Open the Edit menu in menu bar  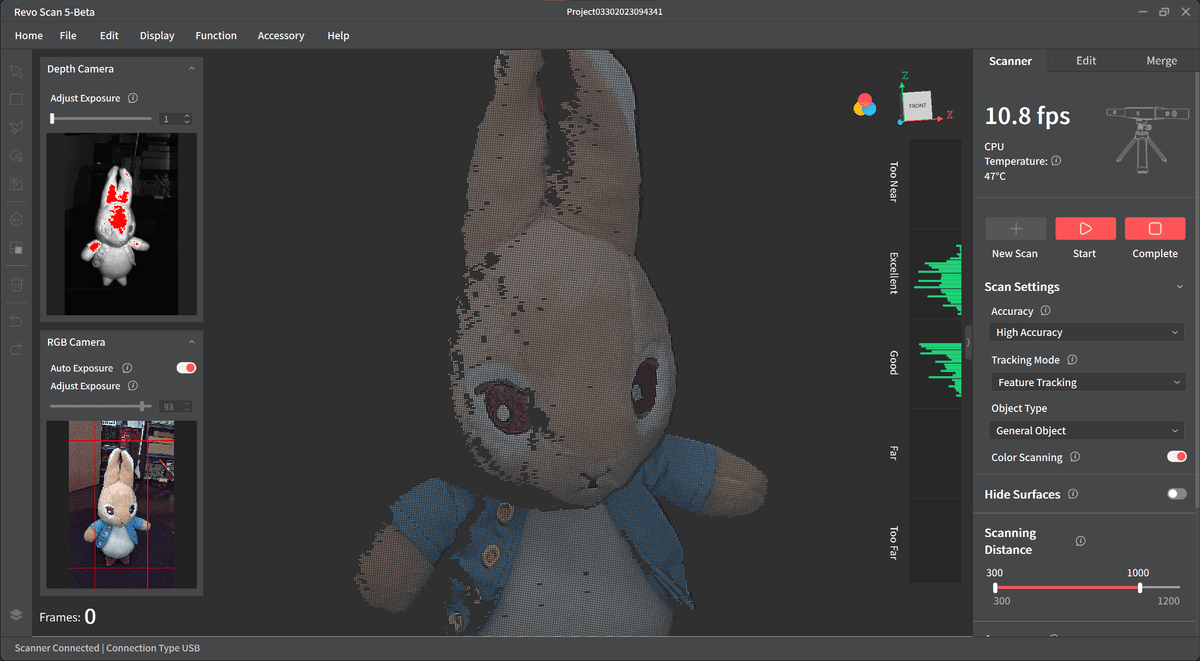(109, 36)
